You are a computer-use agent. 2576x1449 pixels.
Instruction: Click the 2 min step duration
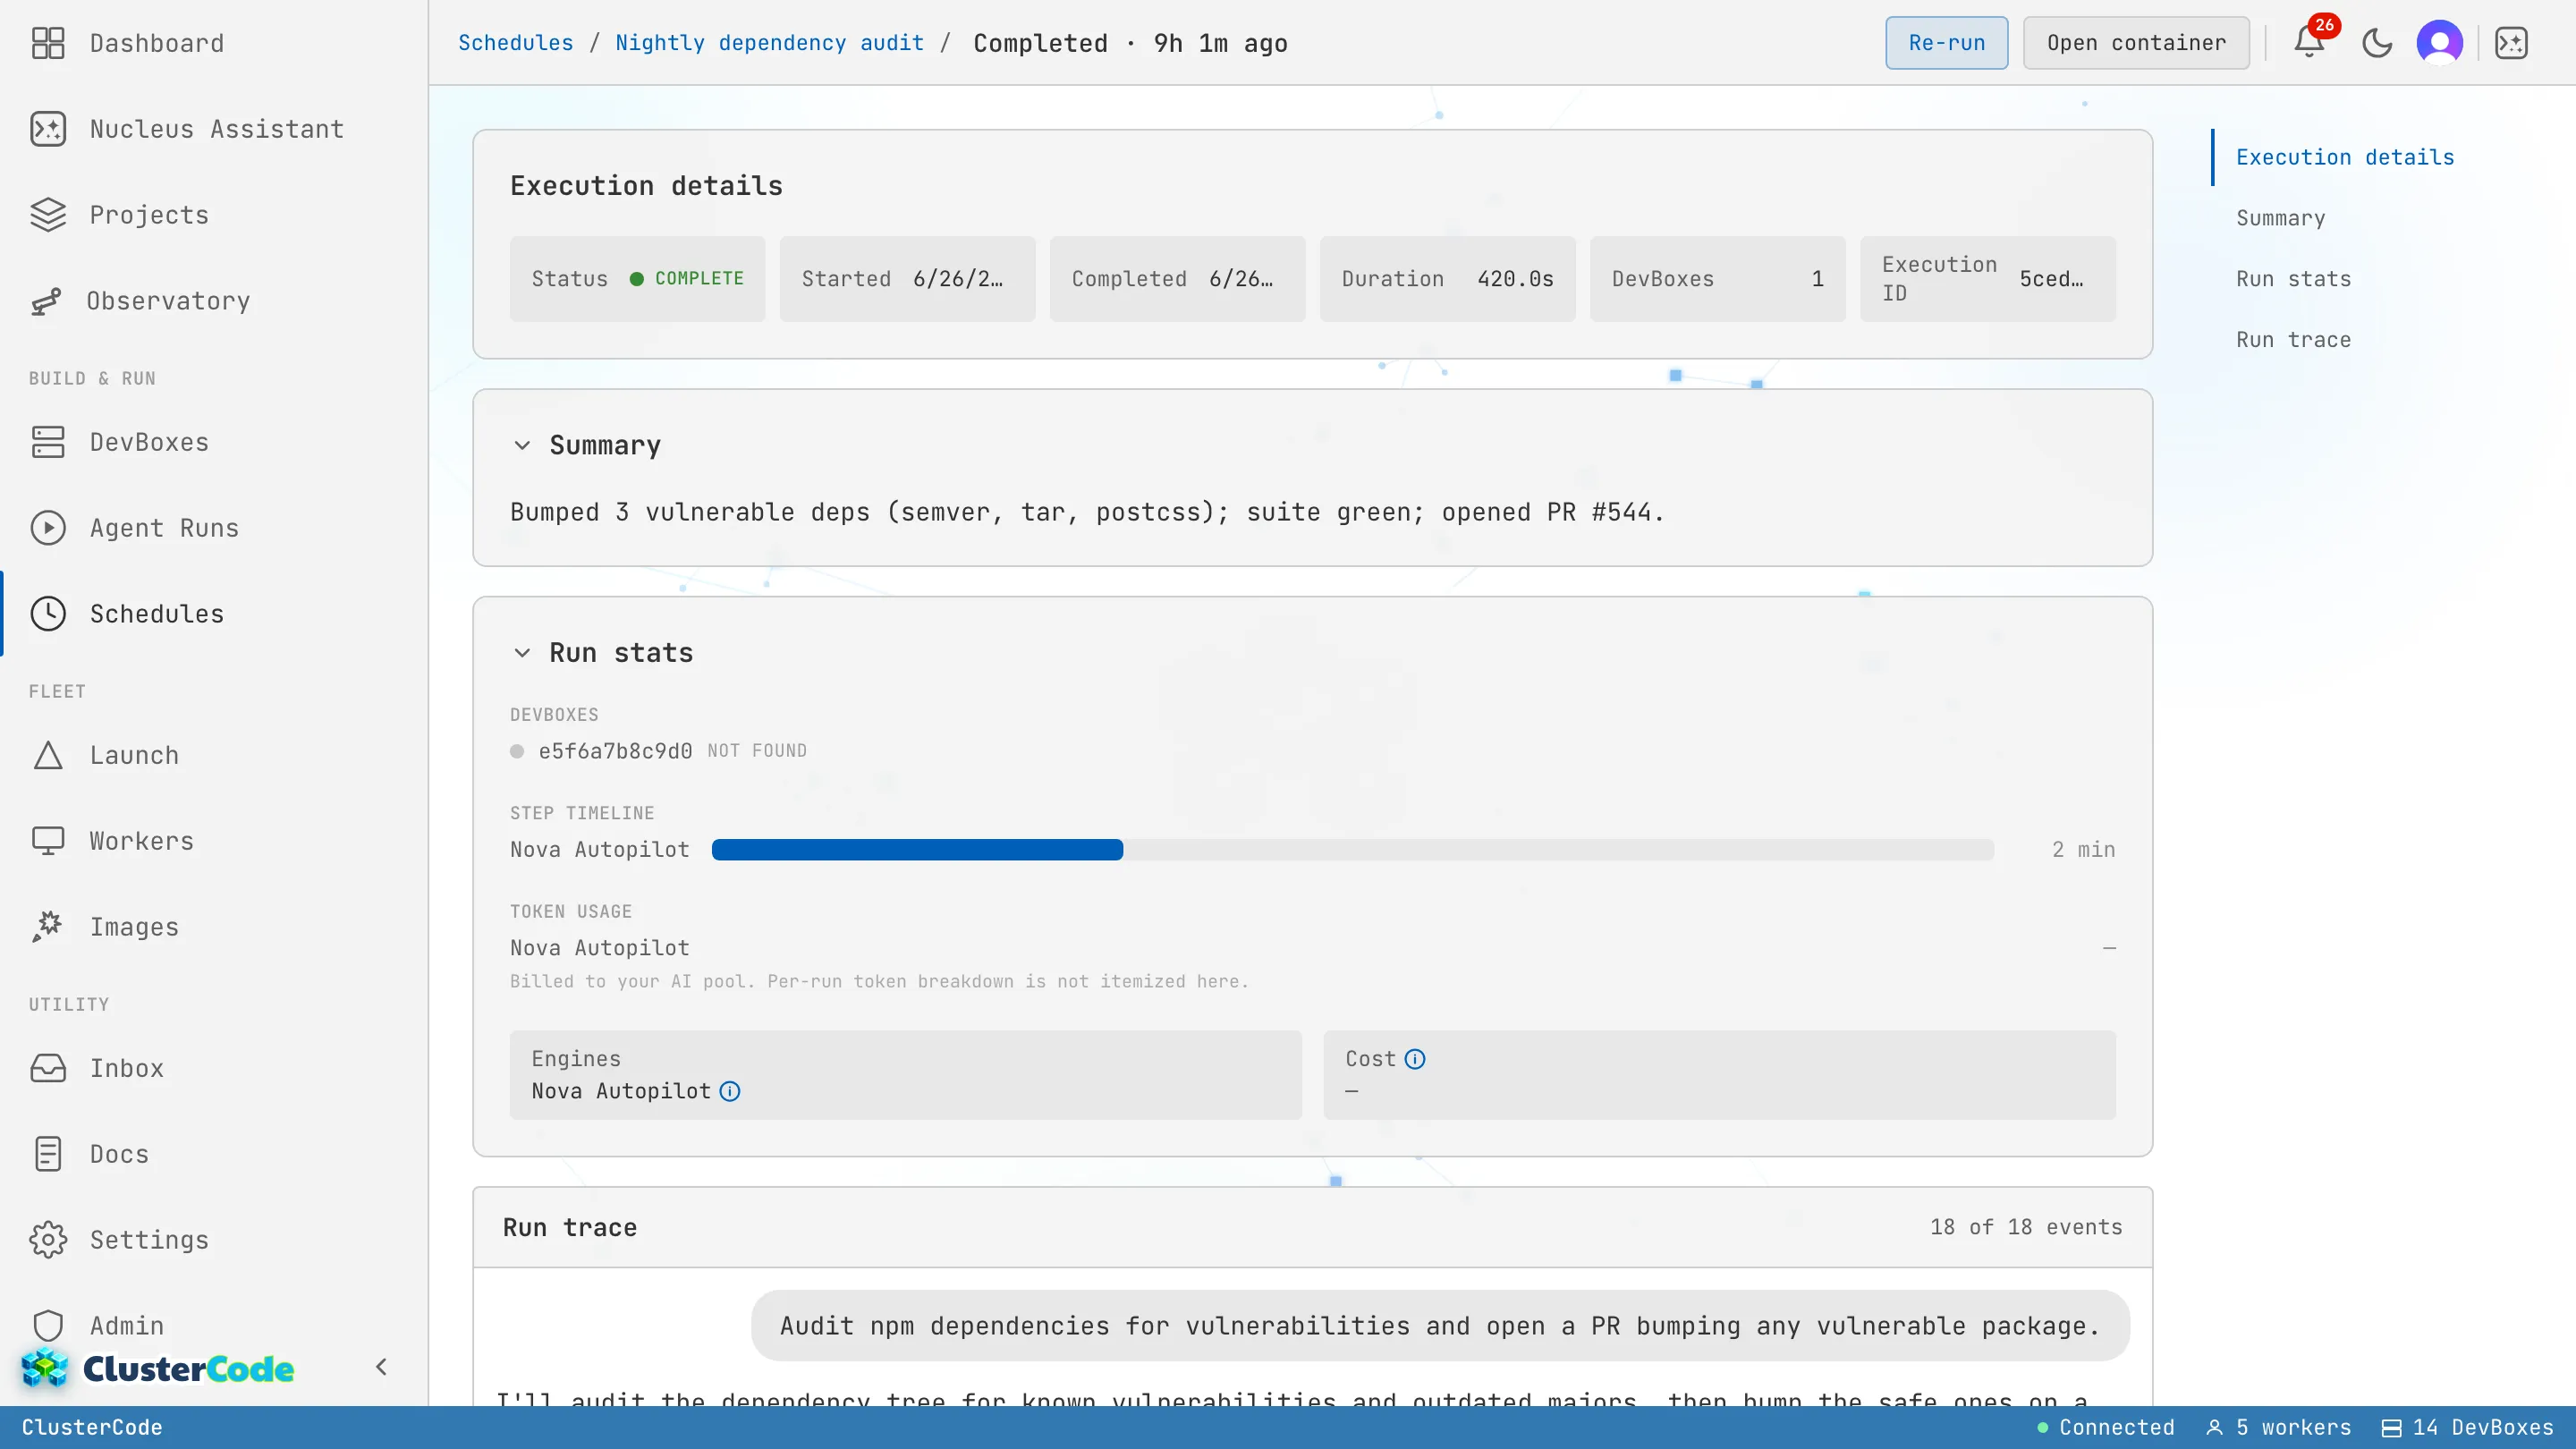(2083, 850)
